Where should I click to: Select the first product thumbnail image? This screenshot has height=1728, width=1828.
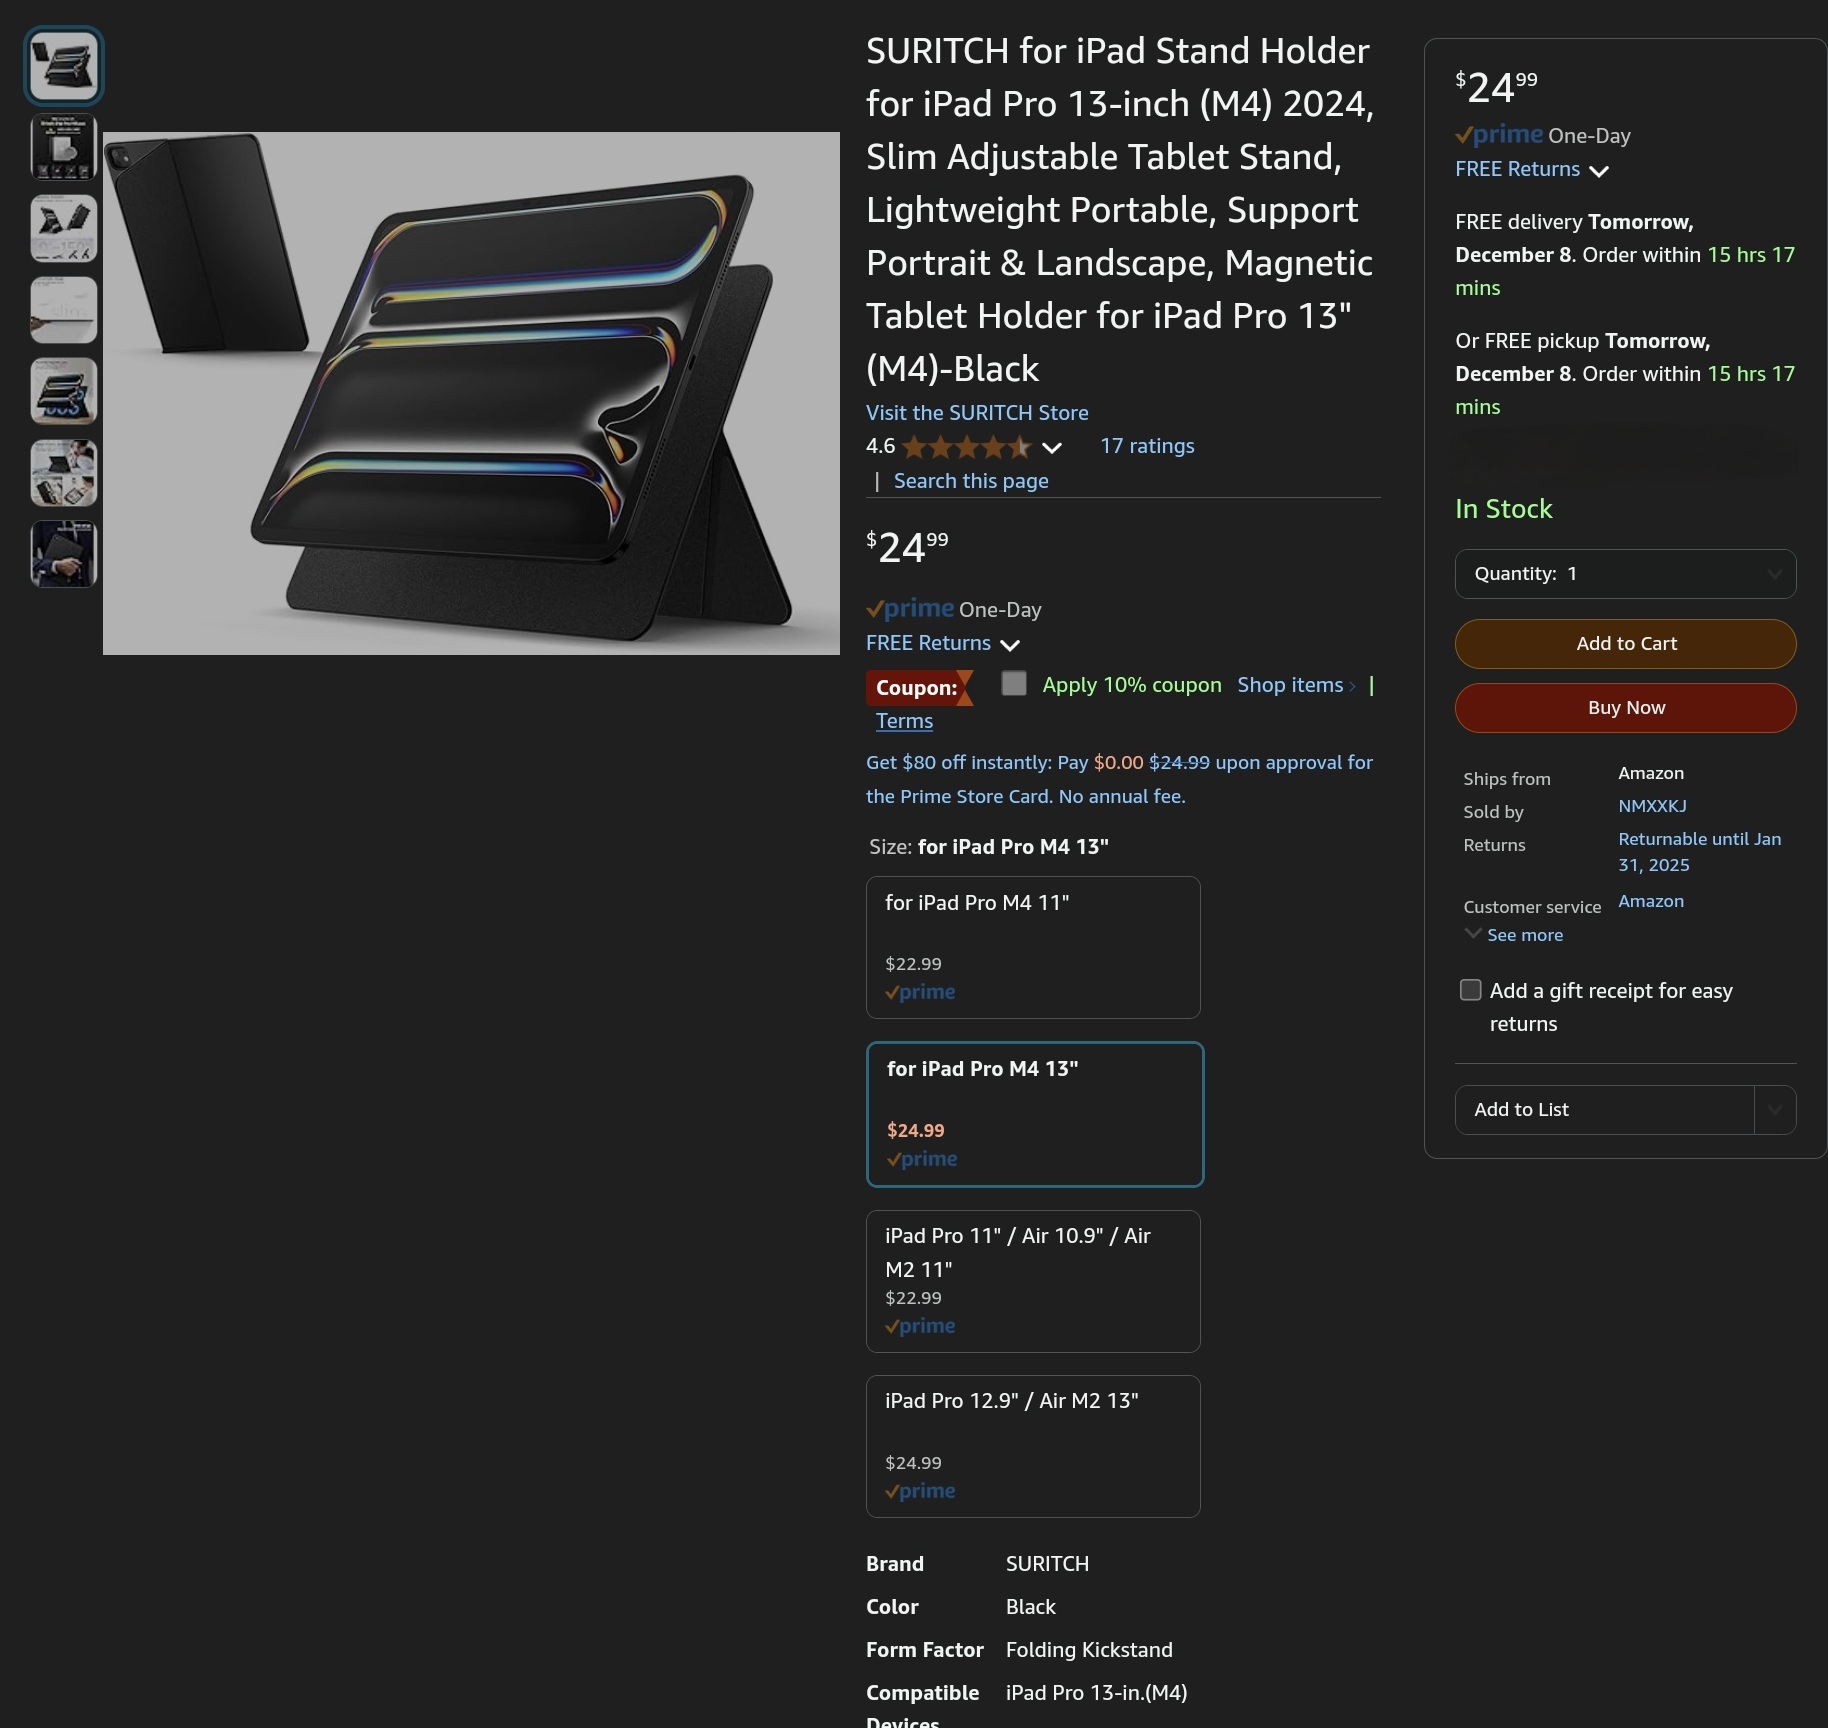click(x=64, y=66)
